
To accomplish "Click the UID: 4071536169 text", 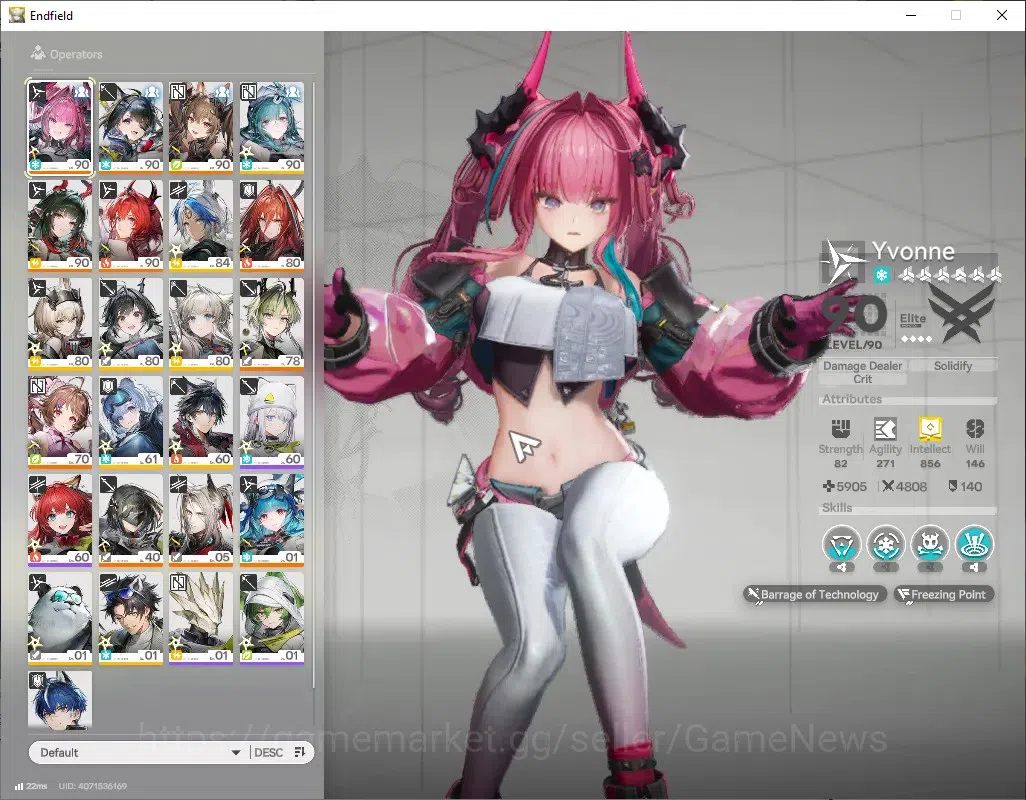I will [92, 786].
